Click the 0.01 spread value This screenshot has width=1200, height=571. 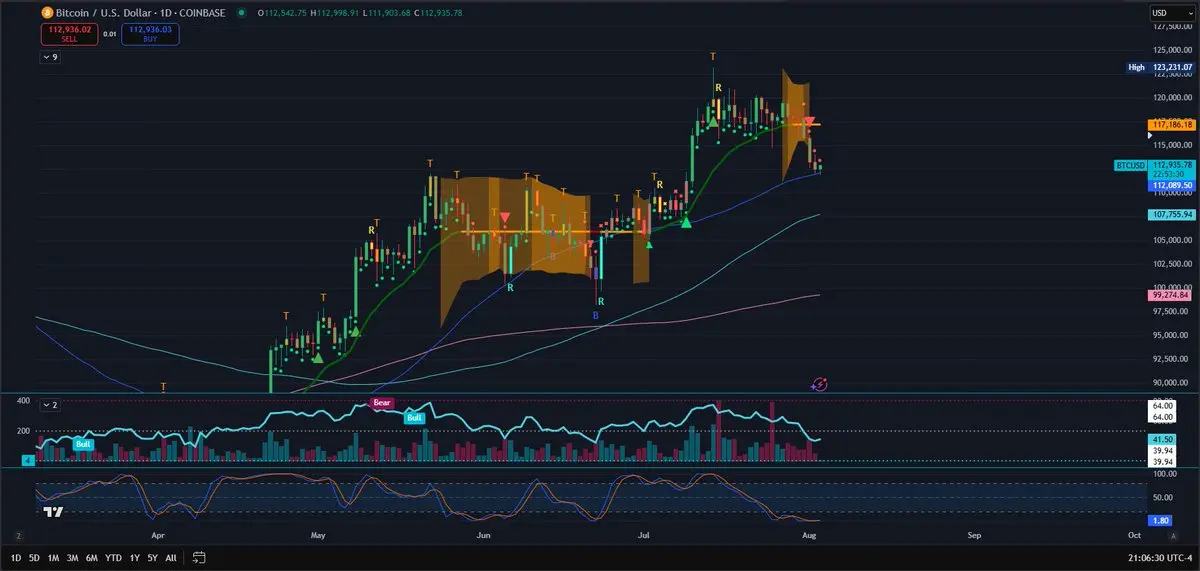click(x=110, y=34)
